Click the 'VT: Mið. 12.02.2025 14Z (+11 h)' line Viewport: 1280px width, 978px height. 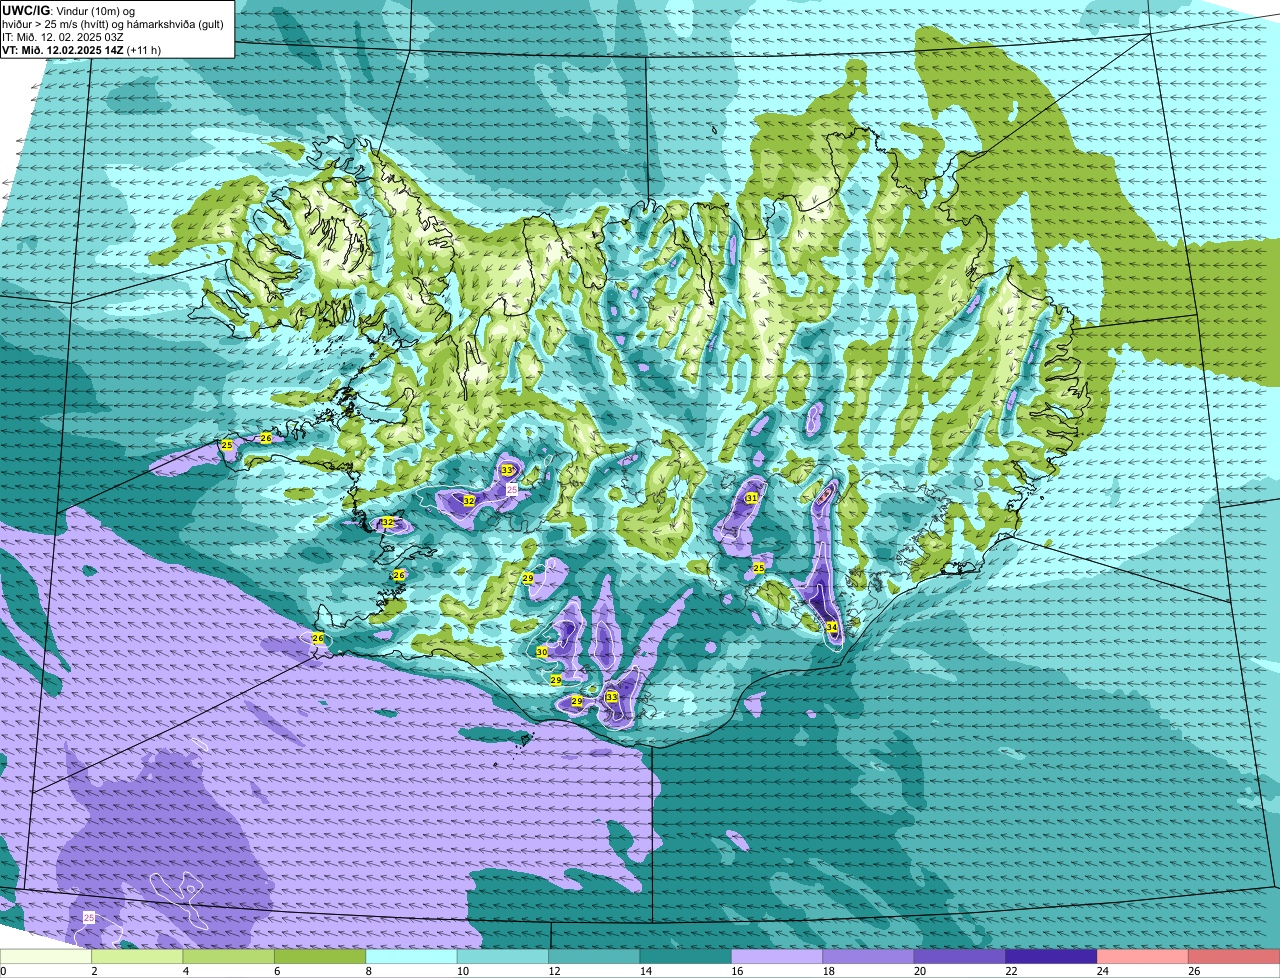tap(82, 49)
